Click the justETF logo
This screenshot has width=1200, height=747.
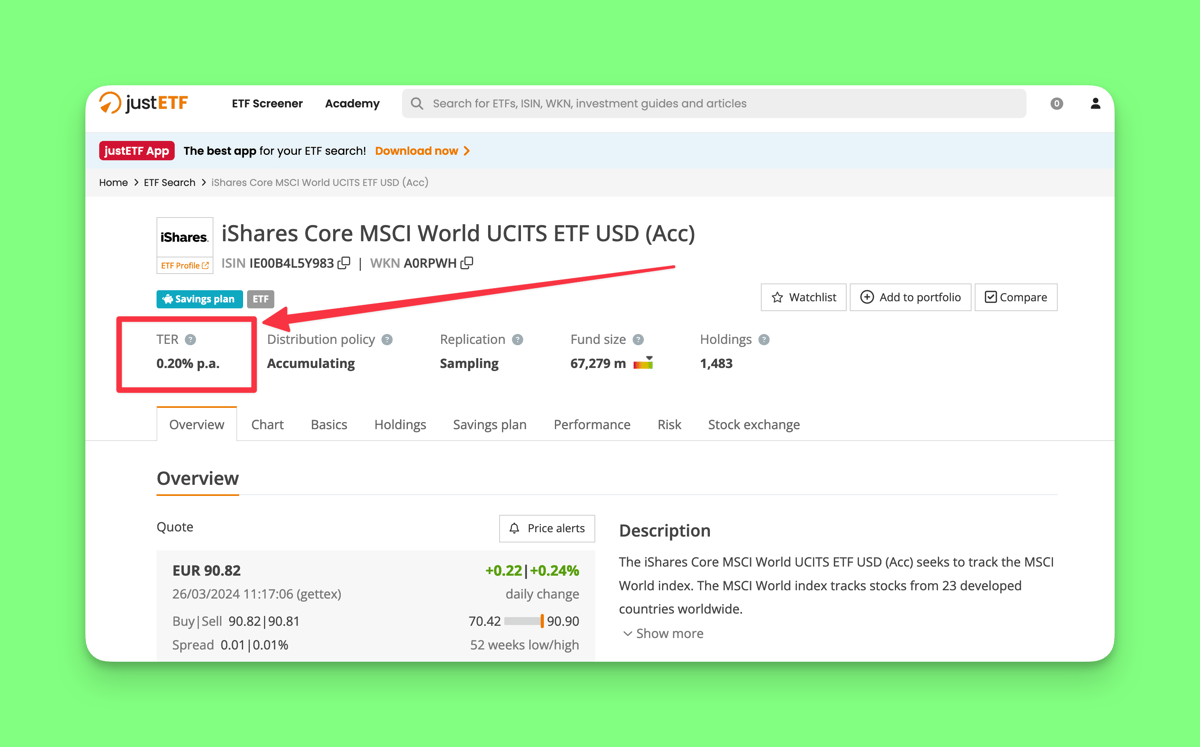(144, 103)
